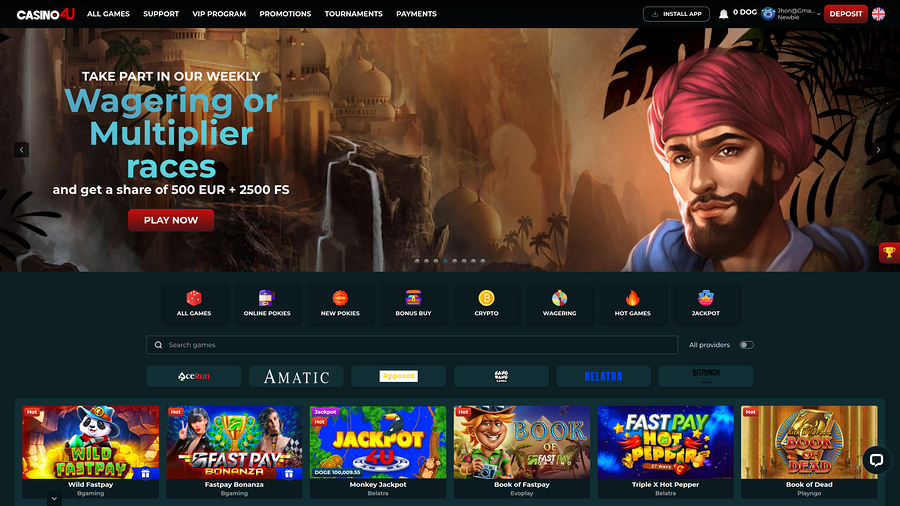Open the All Games menu
Screen dimensions: 900x506
108,14
